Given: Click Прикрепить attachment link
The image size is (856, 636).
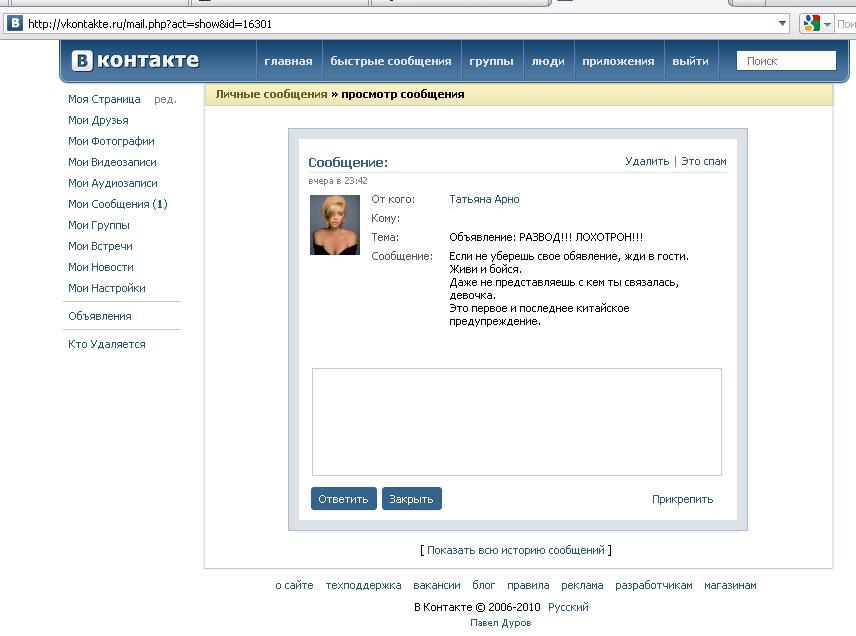Looking at the screenshot, I should tap(682, 499).
